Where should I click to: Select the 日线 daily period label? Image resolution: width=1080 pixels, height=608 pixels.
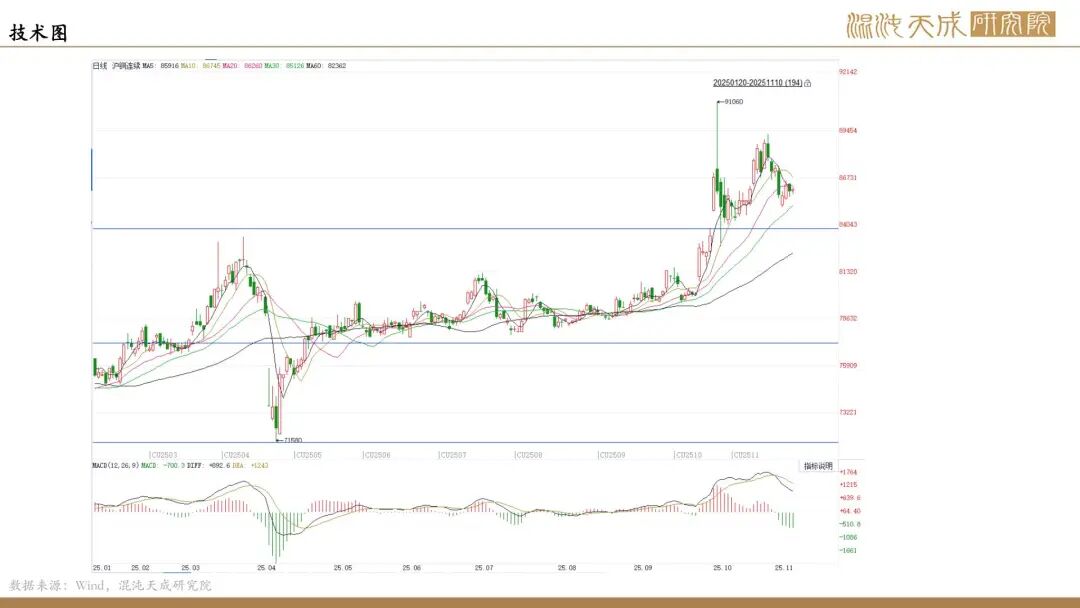click(x=100, y=66)
